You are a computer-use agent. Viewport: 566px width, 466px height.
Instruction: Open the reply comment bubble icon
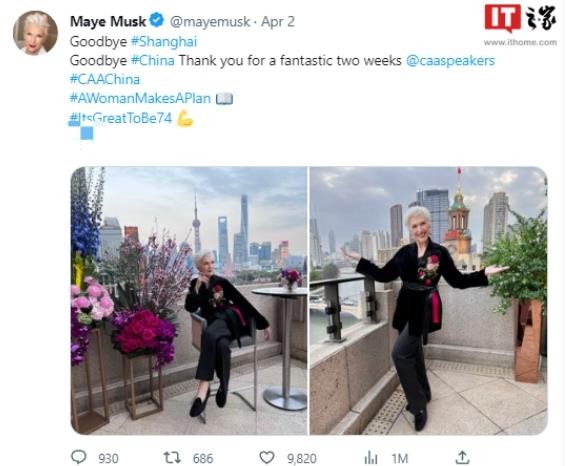pyautogui.click(x=79, y=457)
